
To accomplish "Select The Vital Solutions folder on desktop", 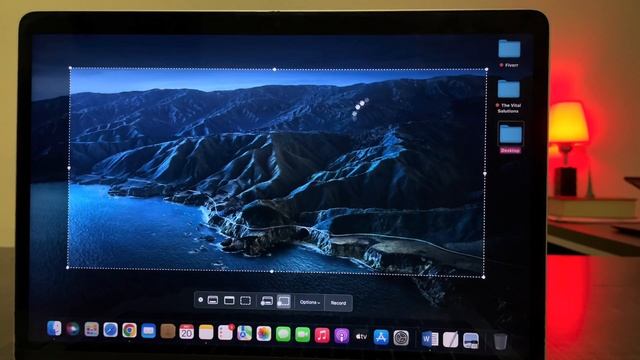I will click(509, 89).
